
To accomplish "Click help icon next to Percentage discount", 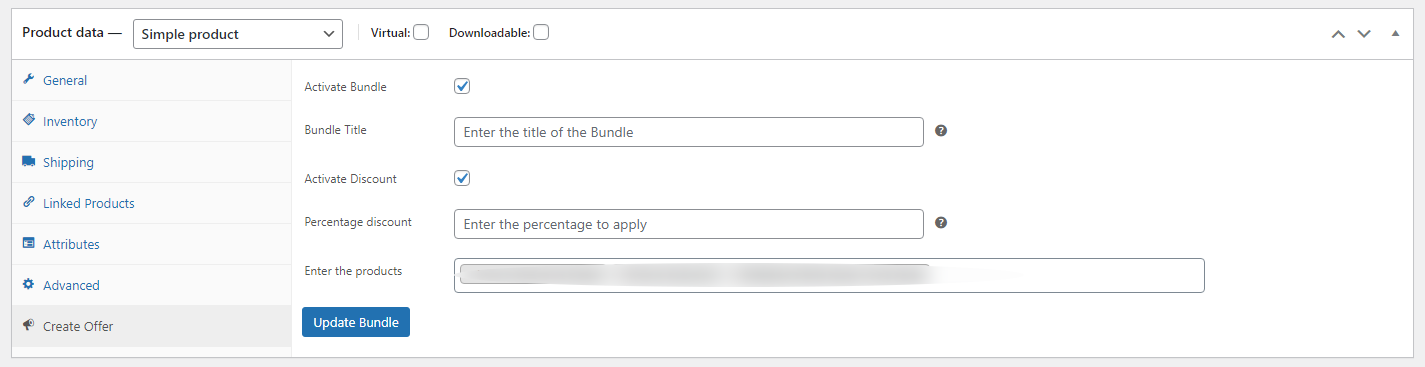I will click(x=941, y=223).
